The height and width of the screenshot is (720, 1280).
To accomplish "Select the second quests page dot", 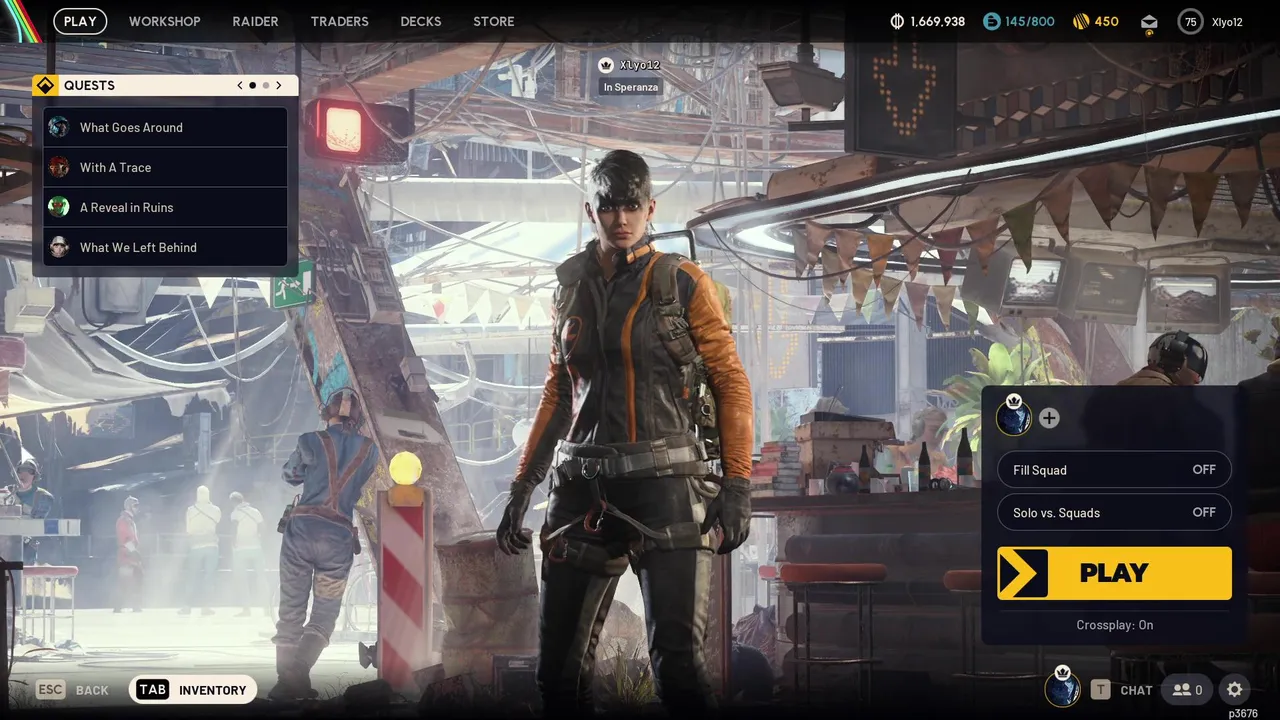I will [x=265, y=85].
